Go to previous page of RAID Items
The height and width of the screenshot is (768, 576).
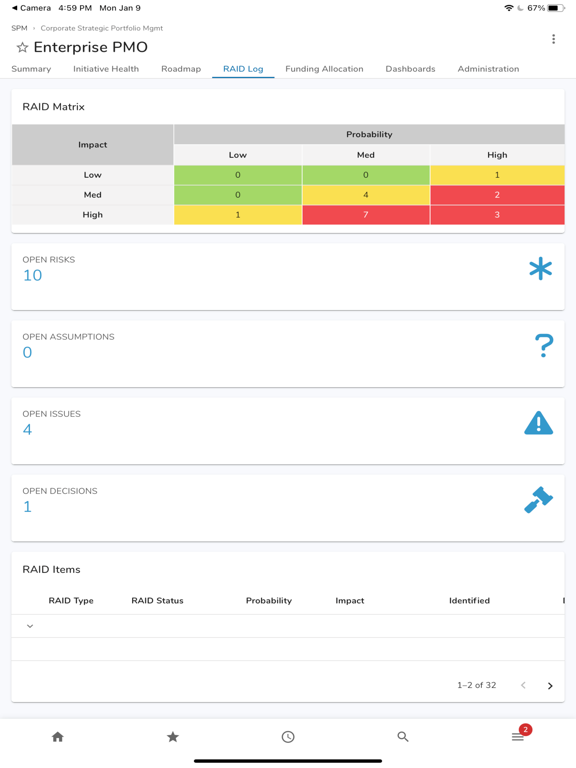tap(523, 685)
